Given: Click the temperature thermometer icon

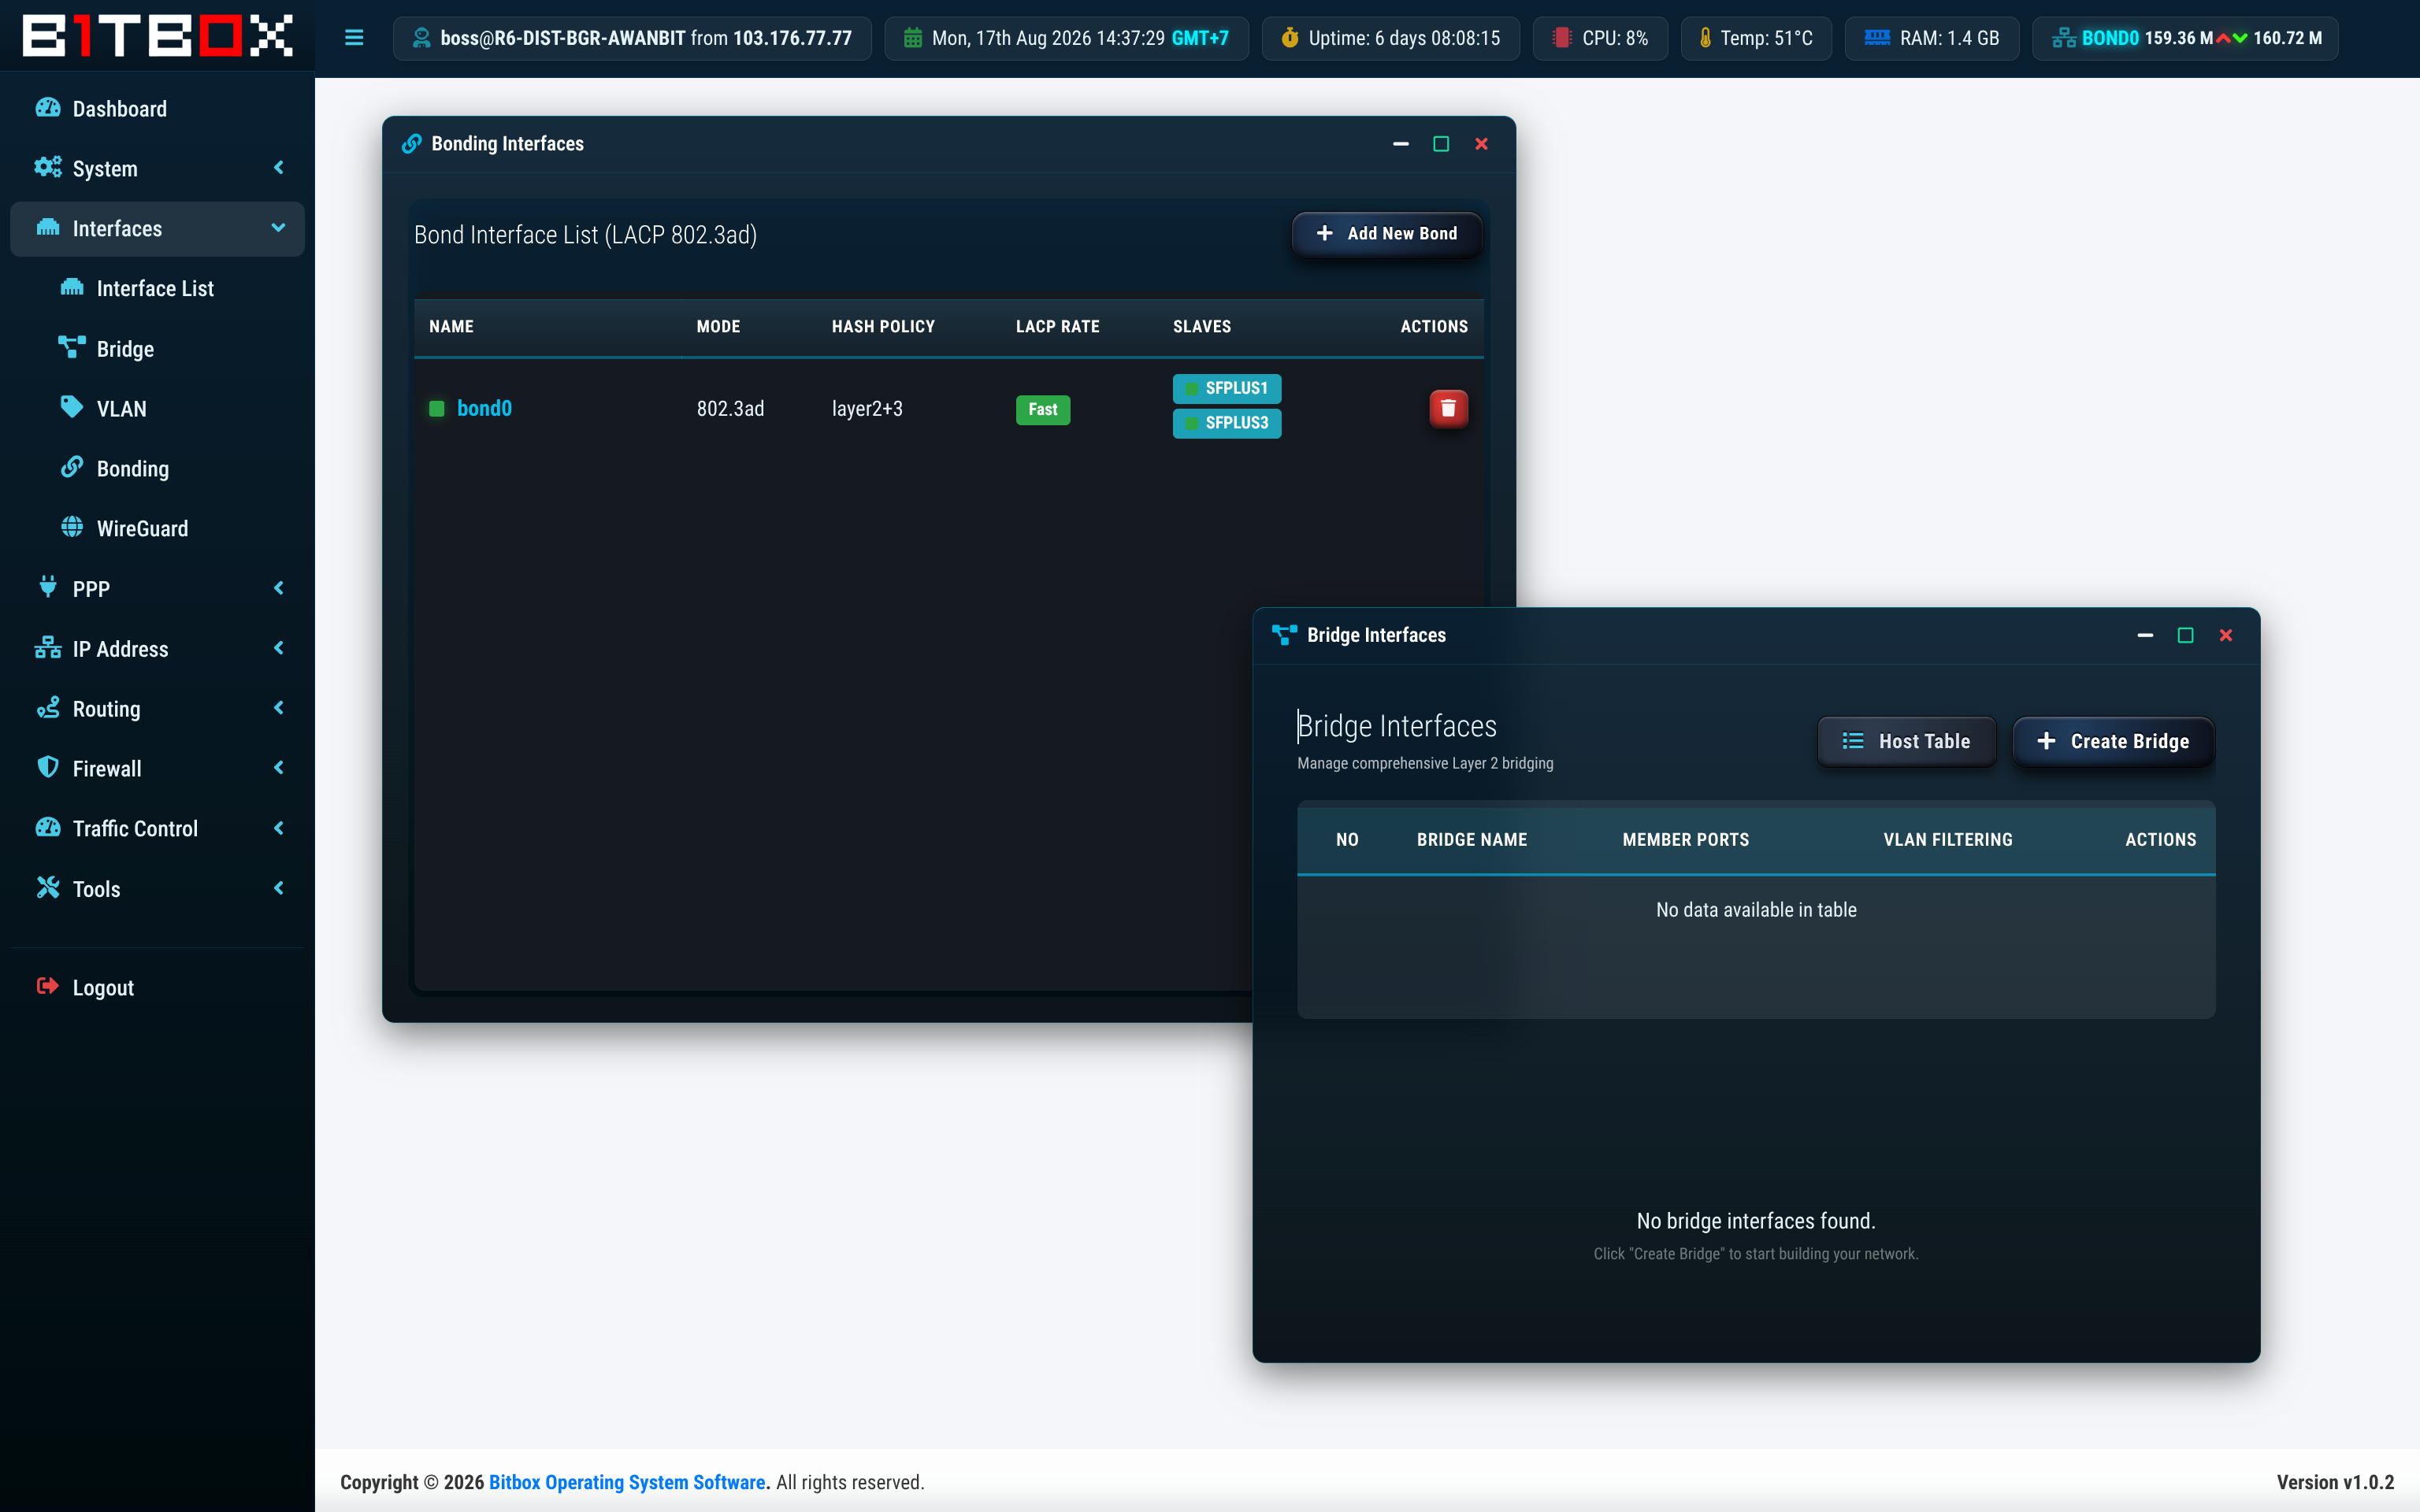Looking at the screenshot, I should [x=1705, y=38].
